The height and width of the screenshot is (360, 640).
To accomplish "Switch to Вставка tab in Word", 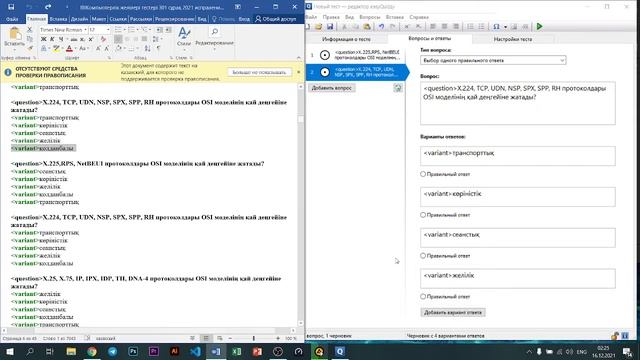I will [x=58, y=19].
